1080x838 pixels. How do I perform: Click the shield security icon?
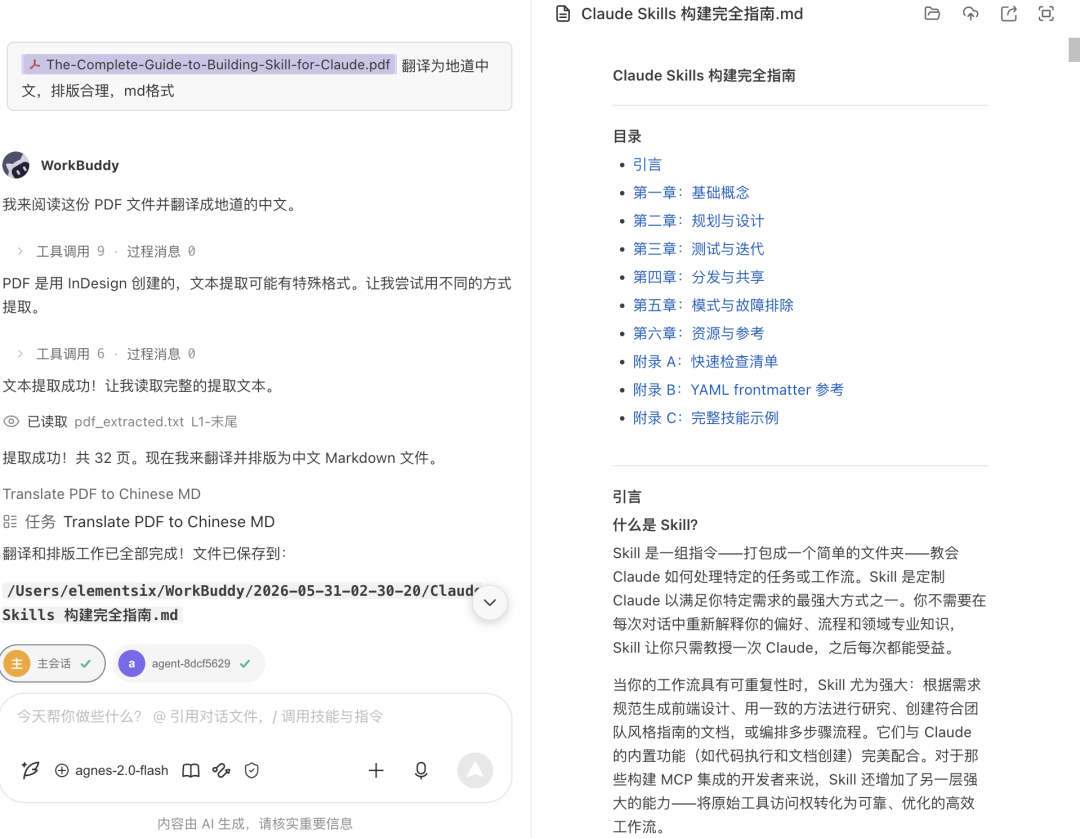[x=251, y=771]
